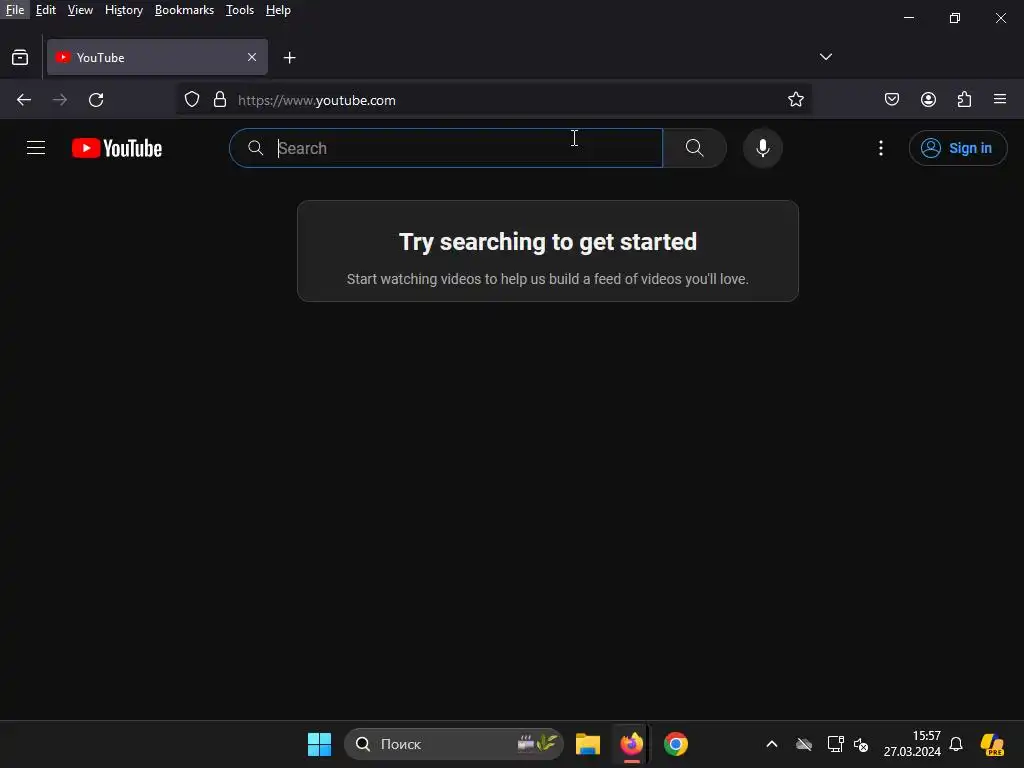Image resolution: width=1024 pixels, height=768 pixels.
Task: Restore down the Firefox window
Action: point(955,18)
